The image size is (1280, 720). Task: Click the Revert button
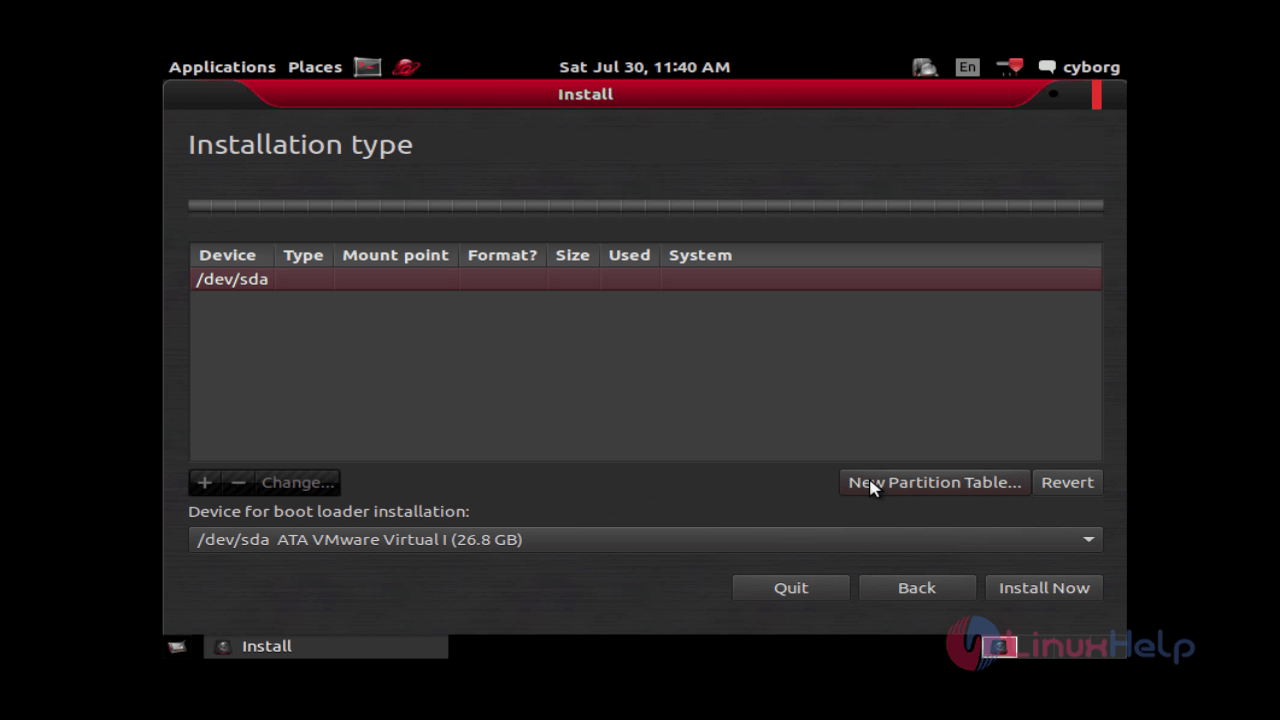(x=1067, y=482)
